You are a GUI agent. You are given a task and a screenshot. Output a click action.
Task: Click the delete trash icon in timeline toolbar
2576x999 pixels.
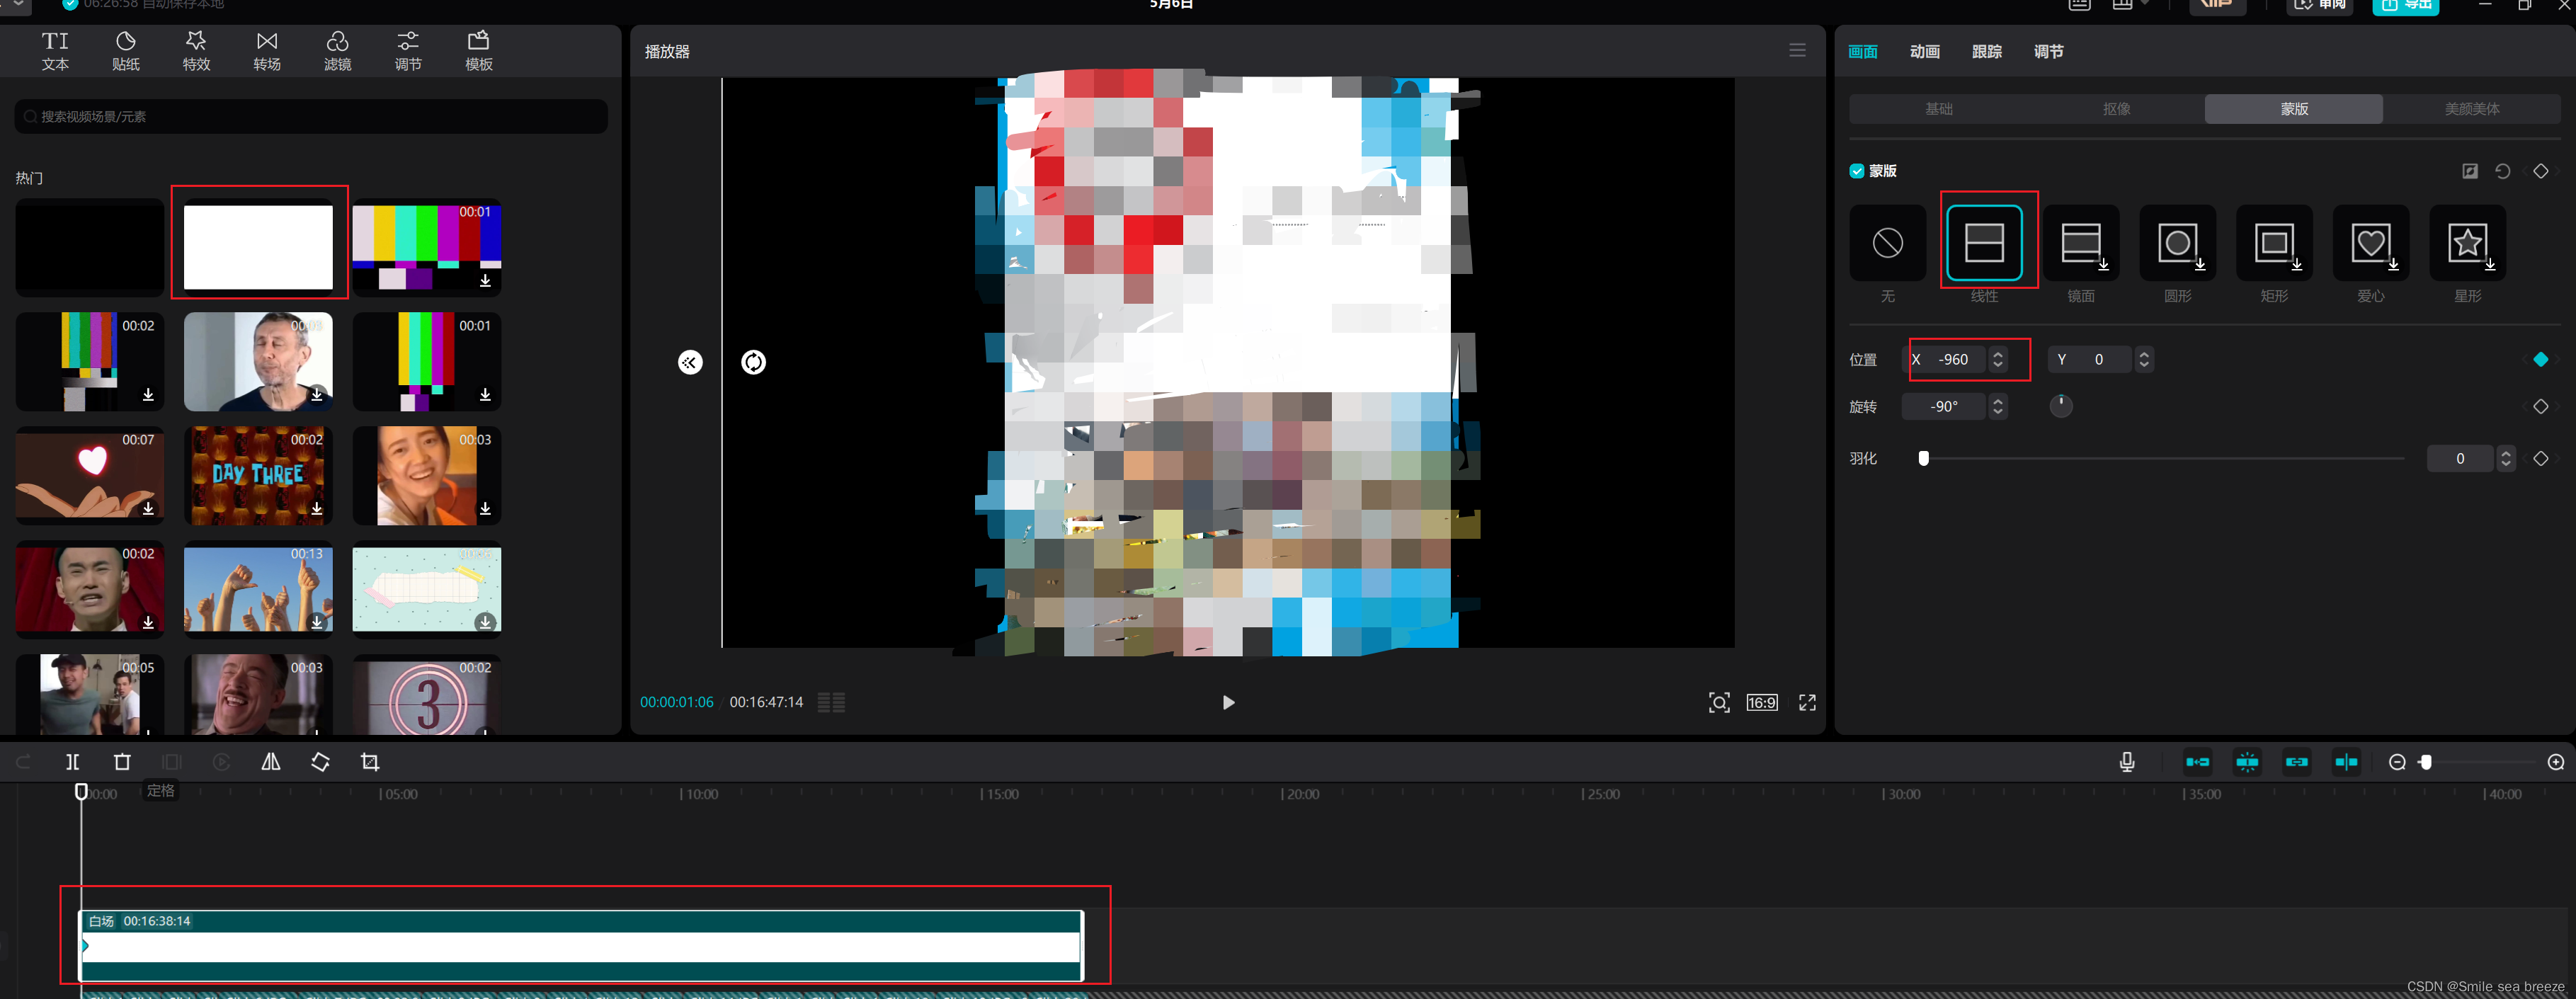[122, 762]
